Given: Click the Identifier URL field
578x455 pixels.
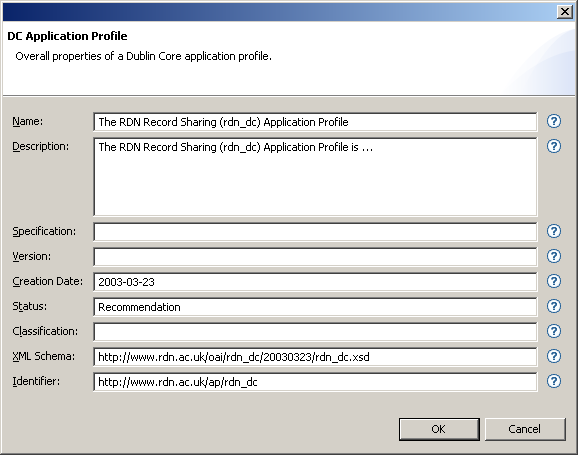Looking at the screenshot, I should [x=315, y=382].
